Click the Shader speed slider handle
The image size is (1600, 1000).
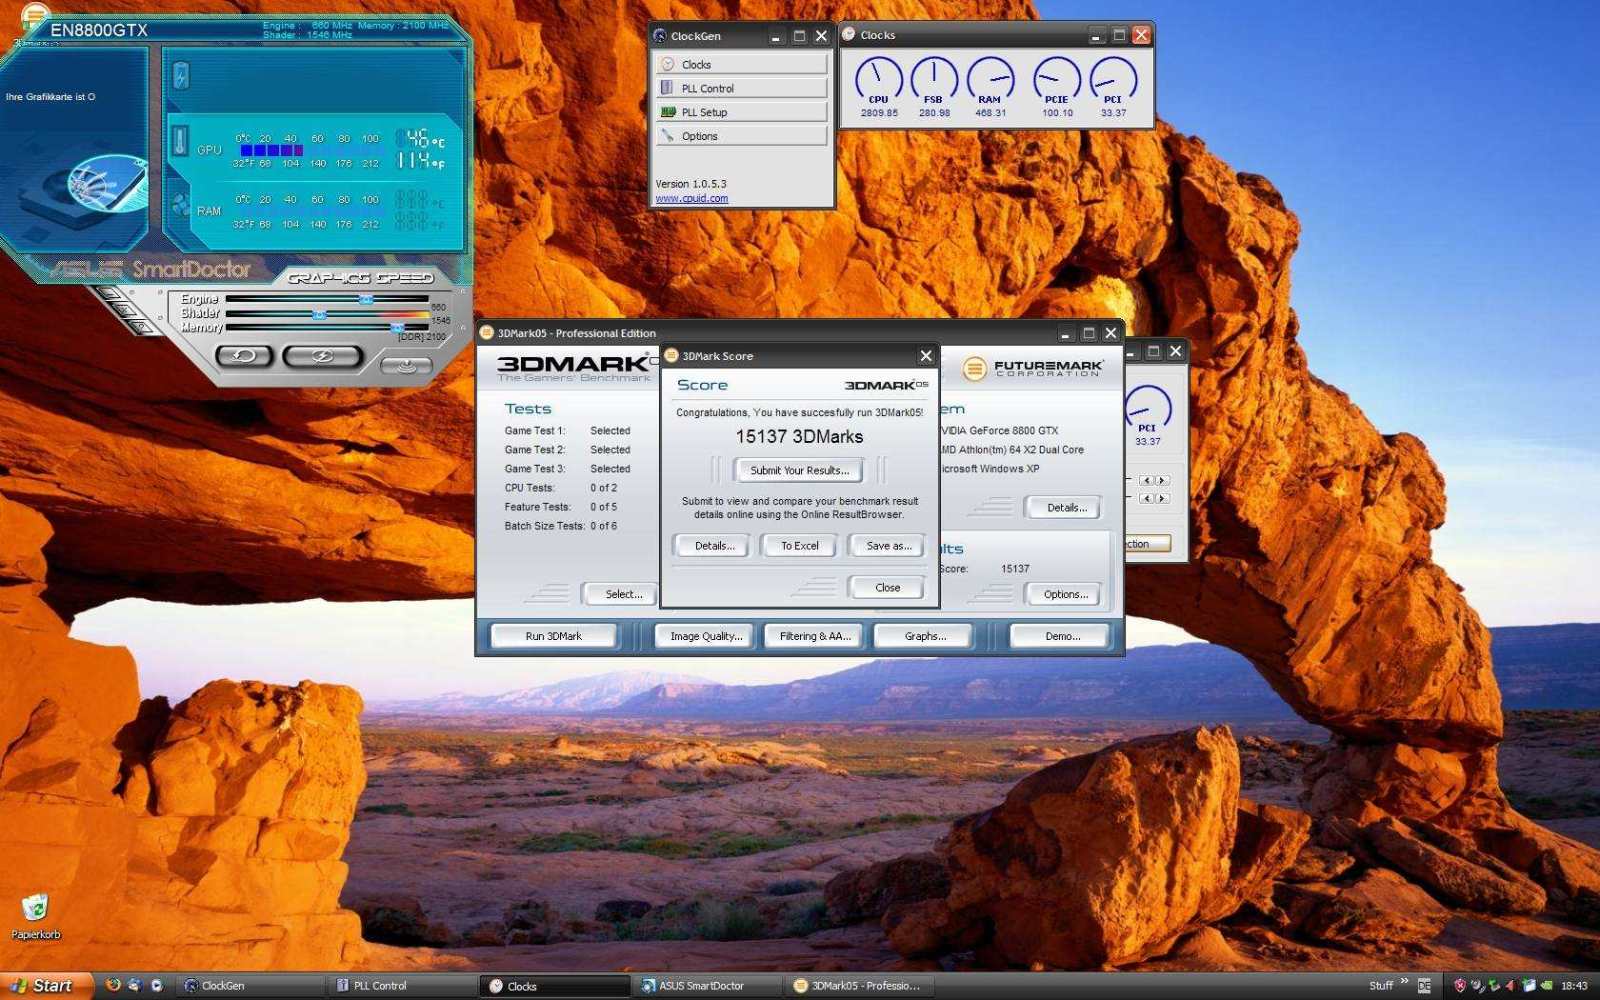319,314
